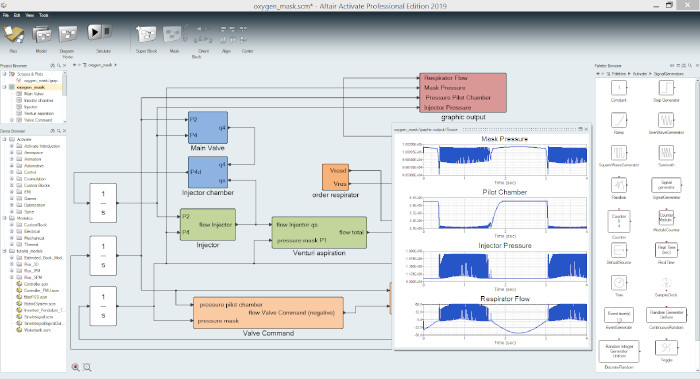The height and width of the screenshot is (379, 700).
Task: Select the SquareWaveGenerator palette block
Action: pyautogui.click(x=619, y=153)
